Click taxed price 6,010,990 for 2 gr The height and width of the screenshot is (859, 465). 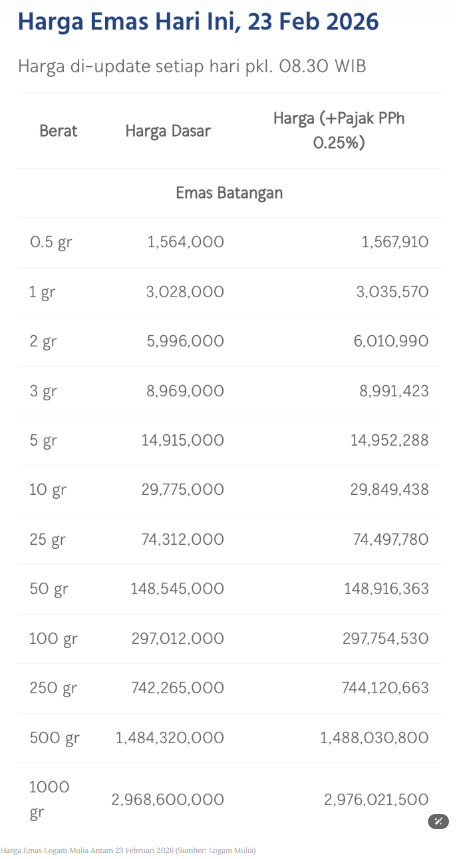click(x=392, y=341)
